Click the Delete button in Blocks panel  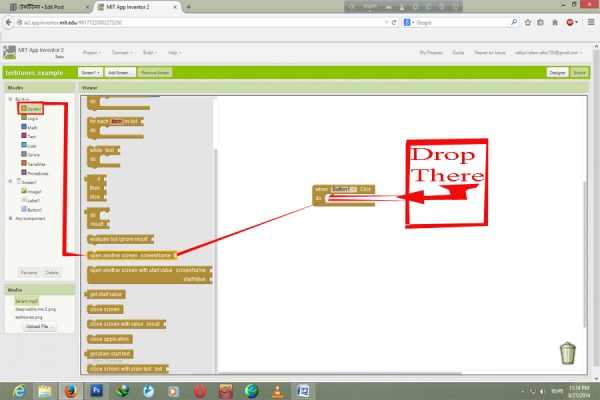(52, 273)
